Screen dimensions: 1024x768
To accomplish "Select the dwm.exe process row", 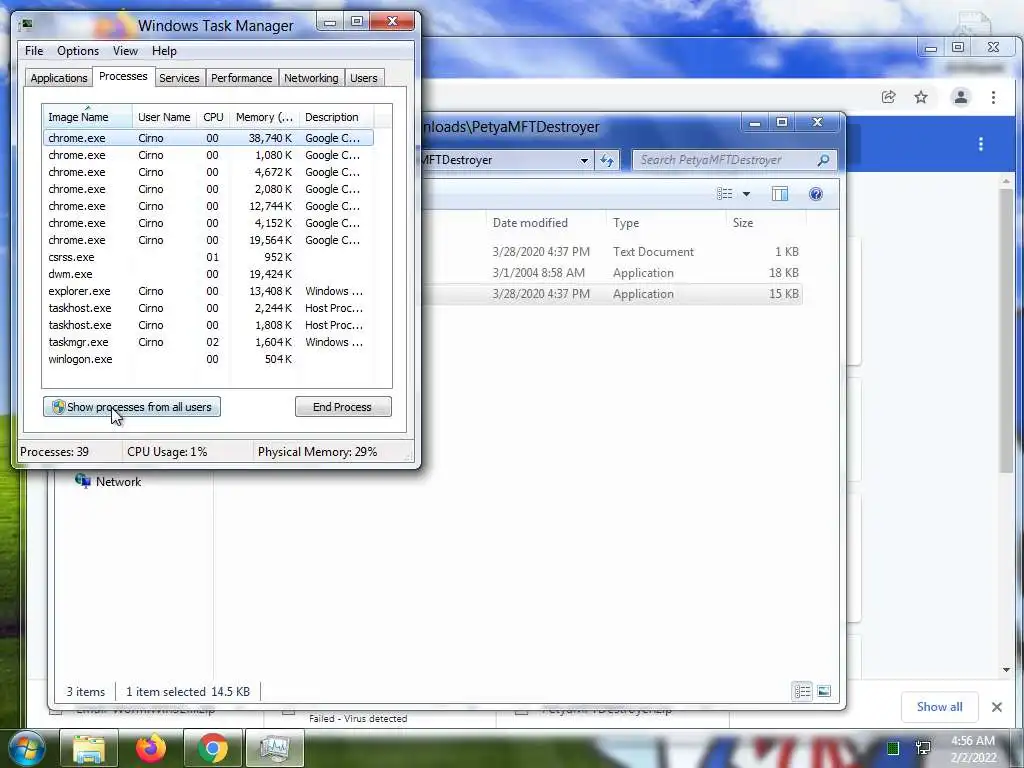I will (x=208, y=274).
